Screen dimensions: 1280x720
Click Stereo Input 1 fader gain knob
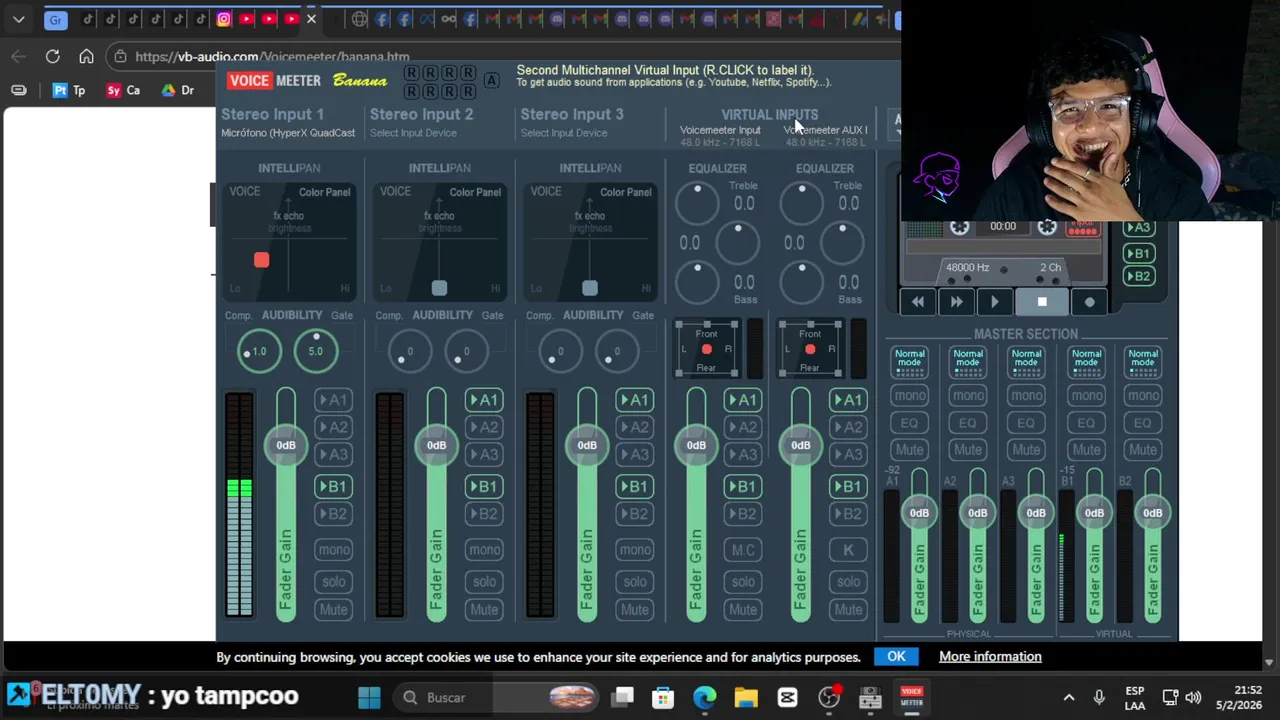(286, 445)
